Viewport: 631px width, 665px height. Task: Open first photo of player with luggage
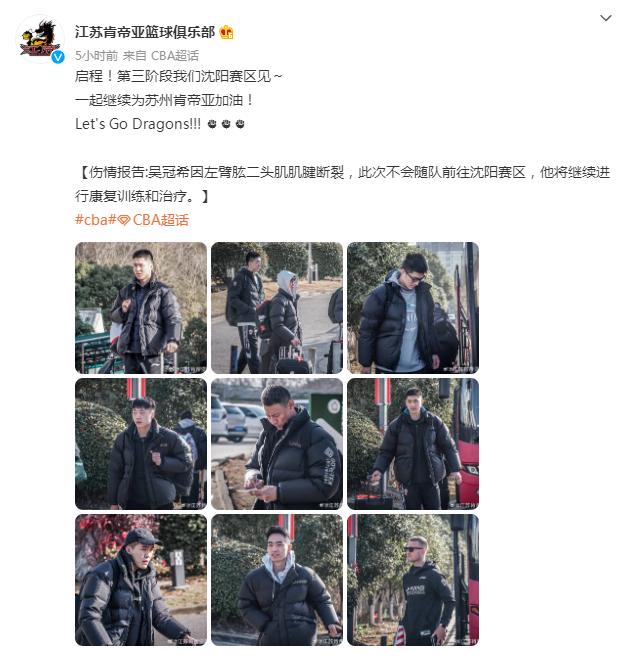point(141,308)
